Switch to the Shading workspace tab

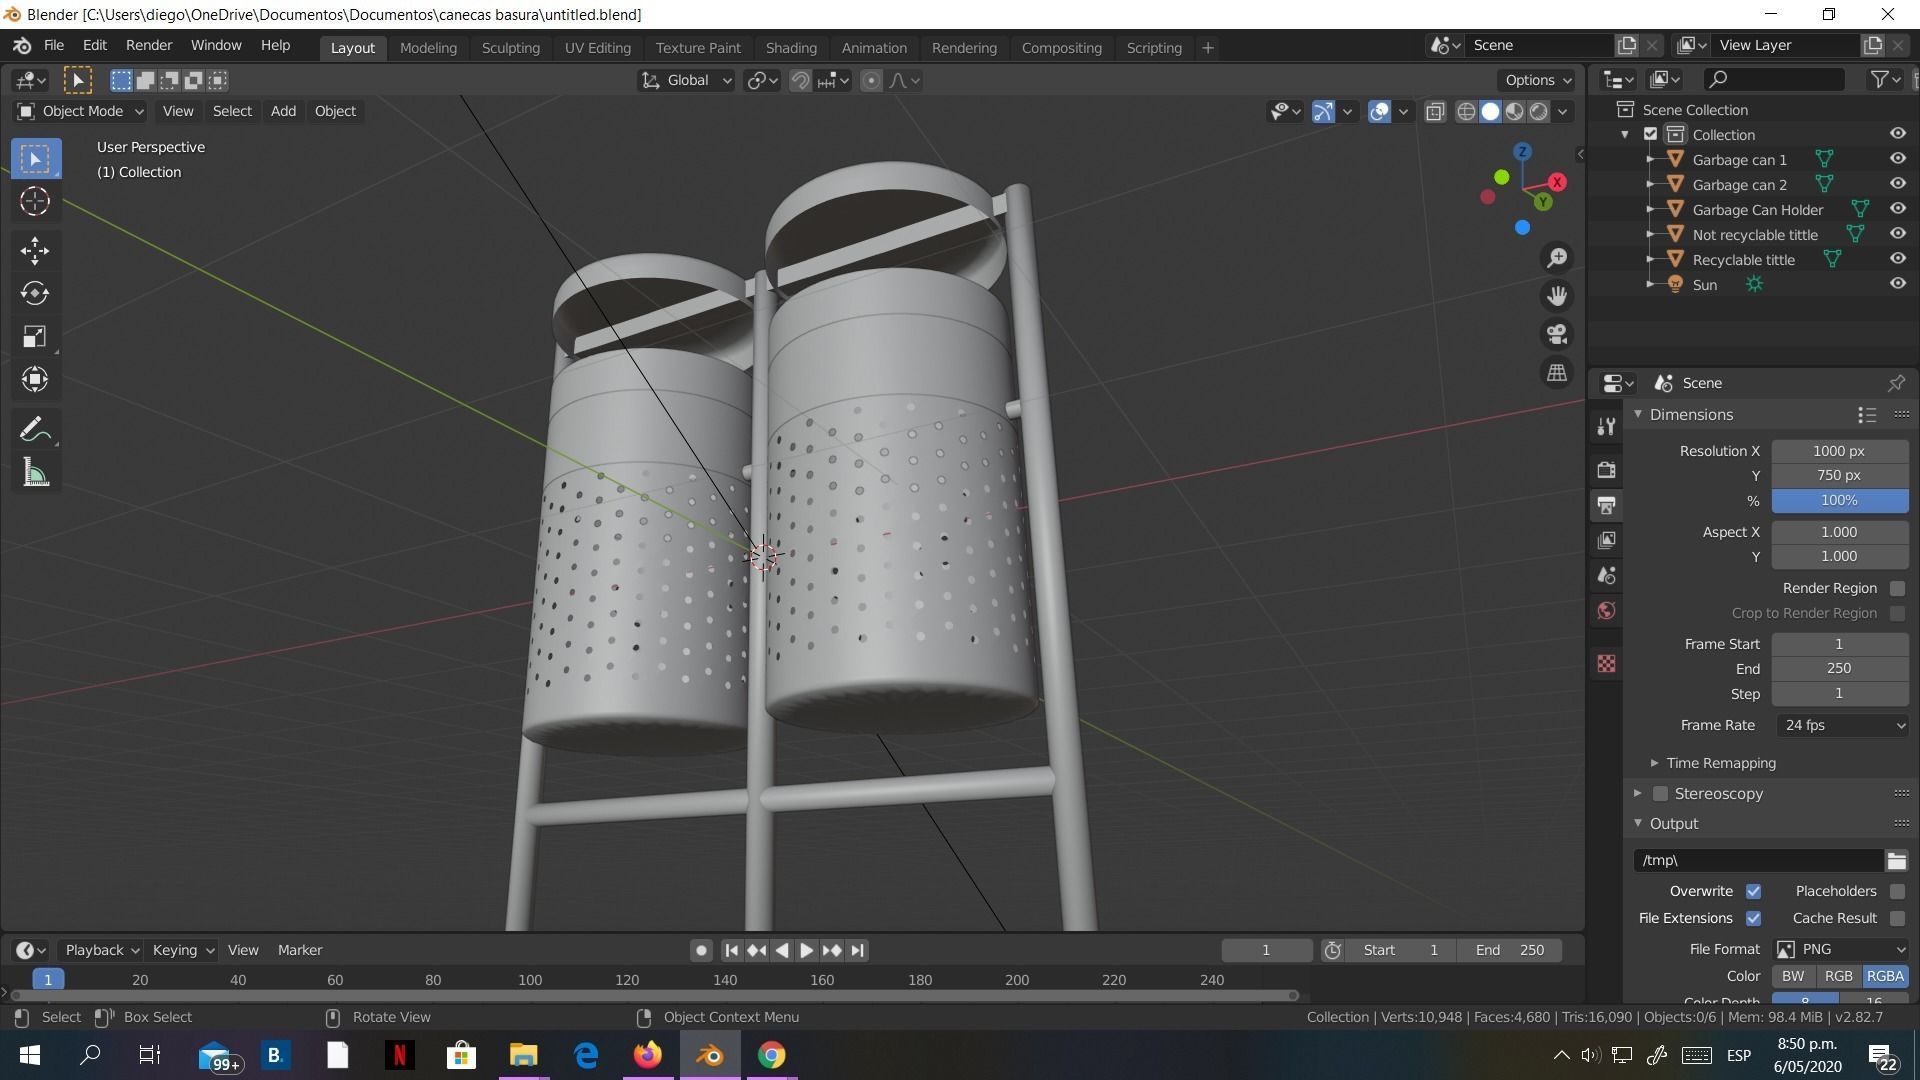click(790, 47)
